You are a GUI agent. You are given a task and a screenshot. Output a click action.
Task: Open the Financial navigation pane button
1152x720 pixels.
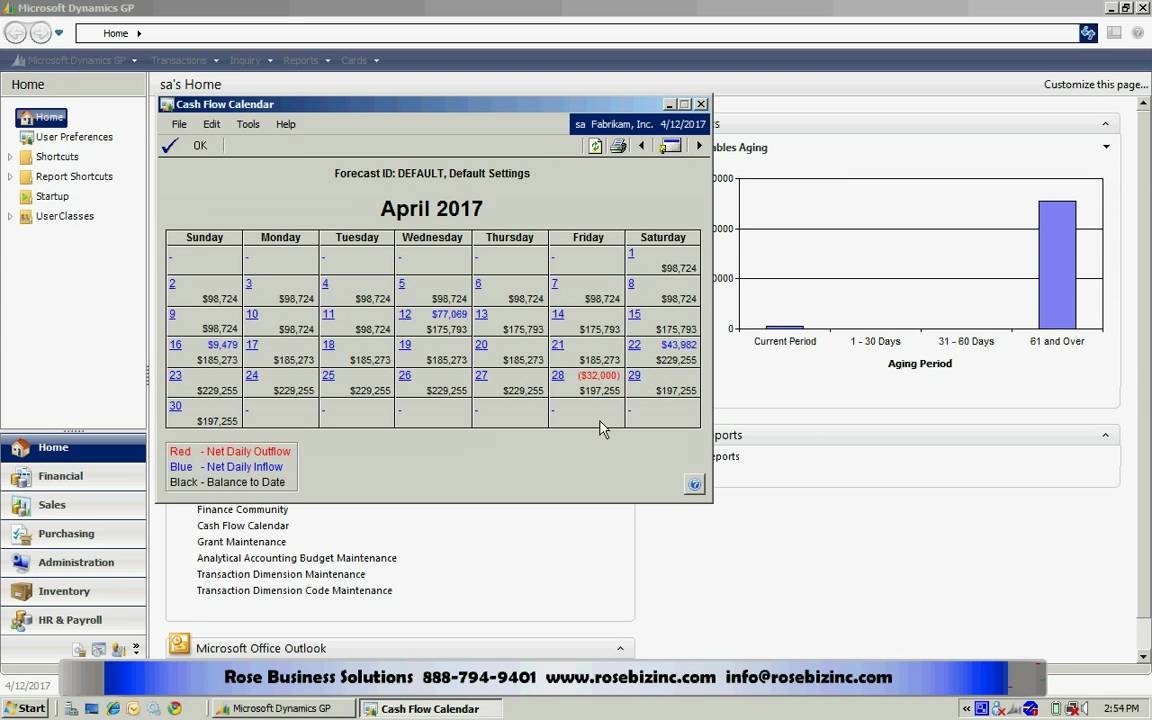pos(73,476)
